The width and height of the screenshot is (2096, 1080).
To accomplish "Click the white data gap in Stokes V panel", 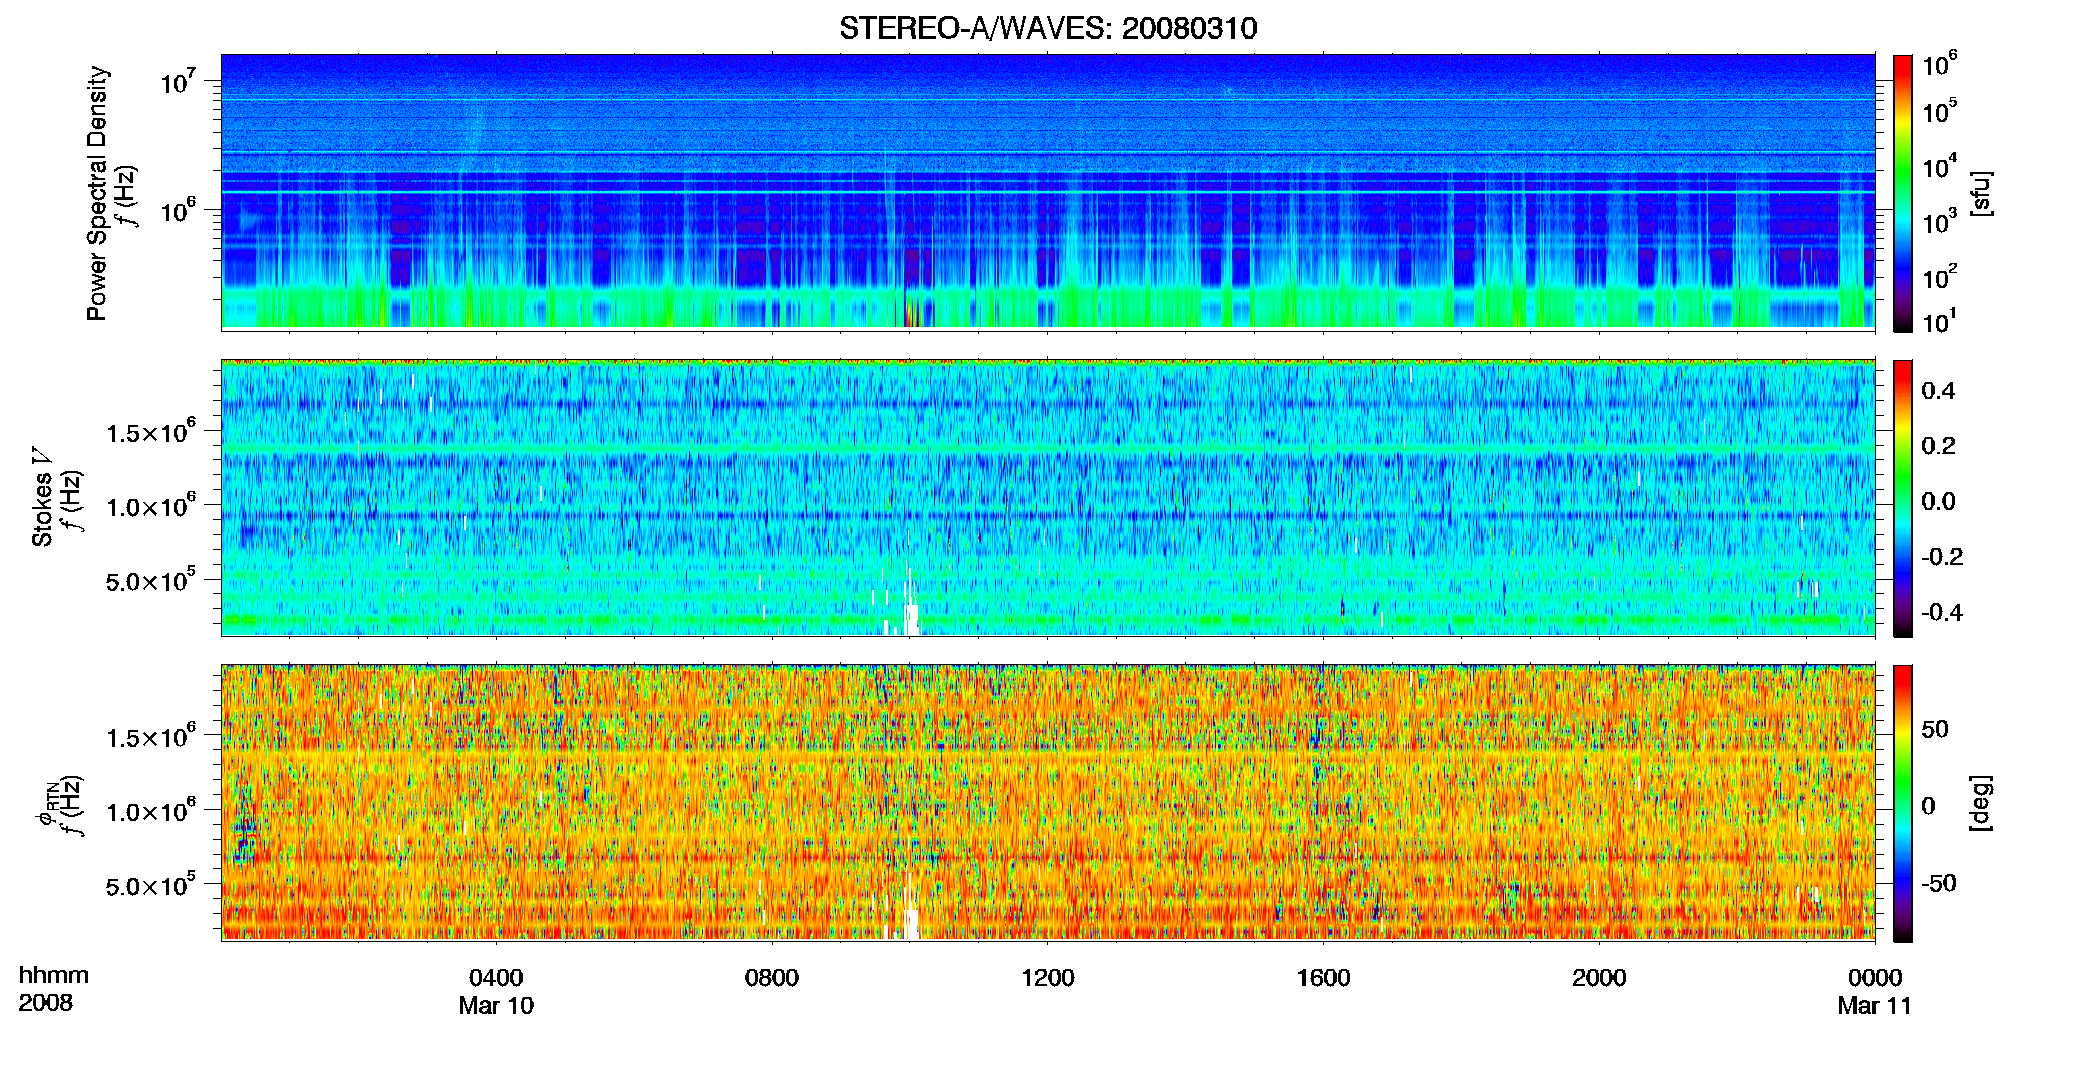I will coord(911,619).
